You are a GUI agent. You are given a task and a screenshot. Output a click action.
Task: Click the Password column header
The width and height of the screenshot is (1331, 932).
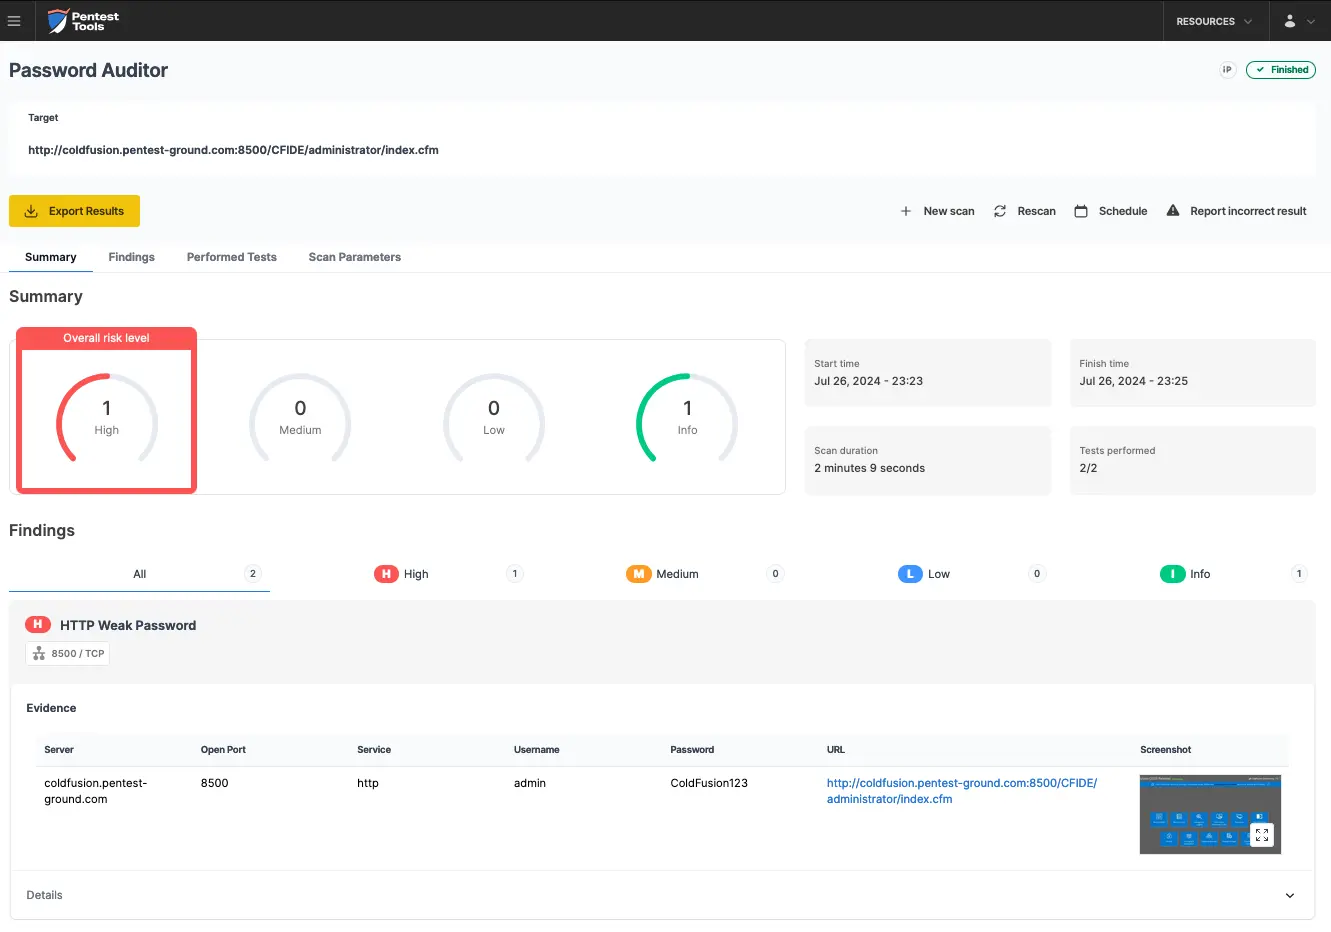[692, 750]
